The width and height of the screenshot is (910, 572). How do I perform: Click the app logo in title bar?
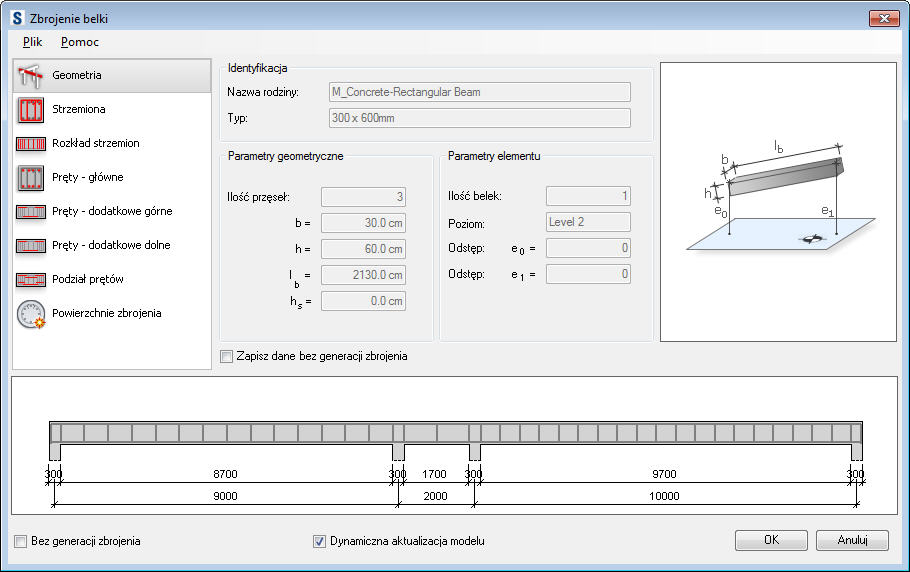(x=17, y=18)
